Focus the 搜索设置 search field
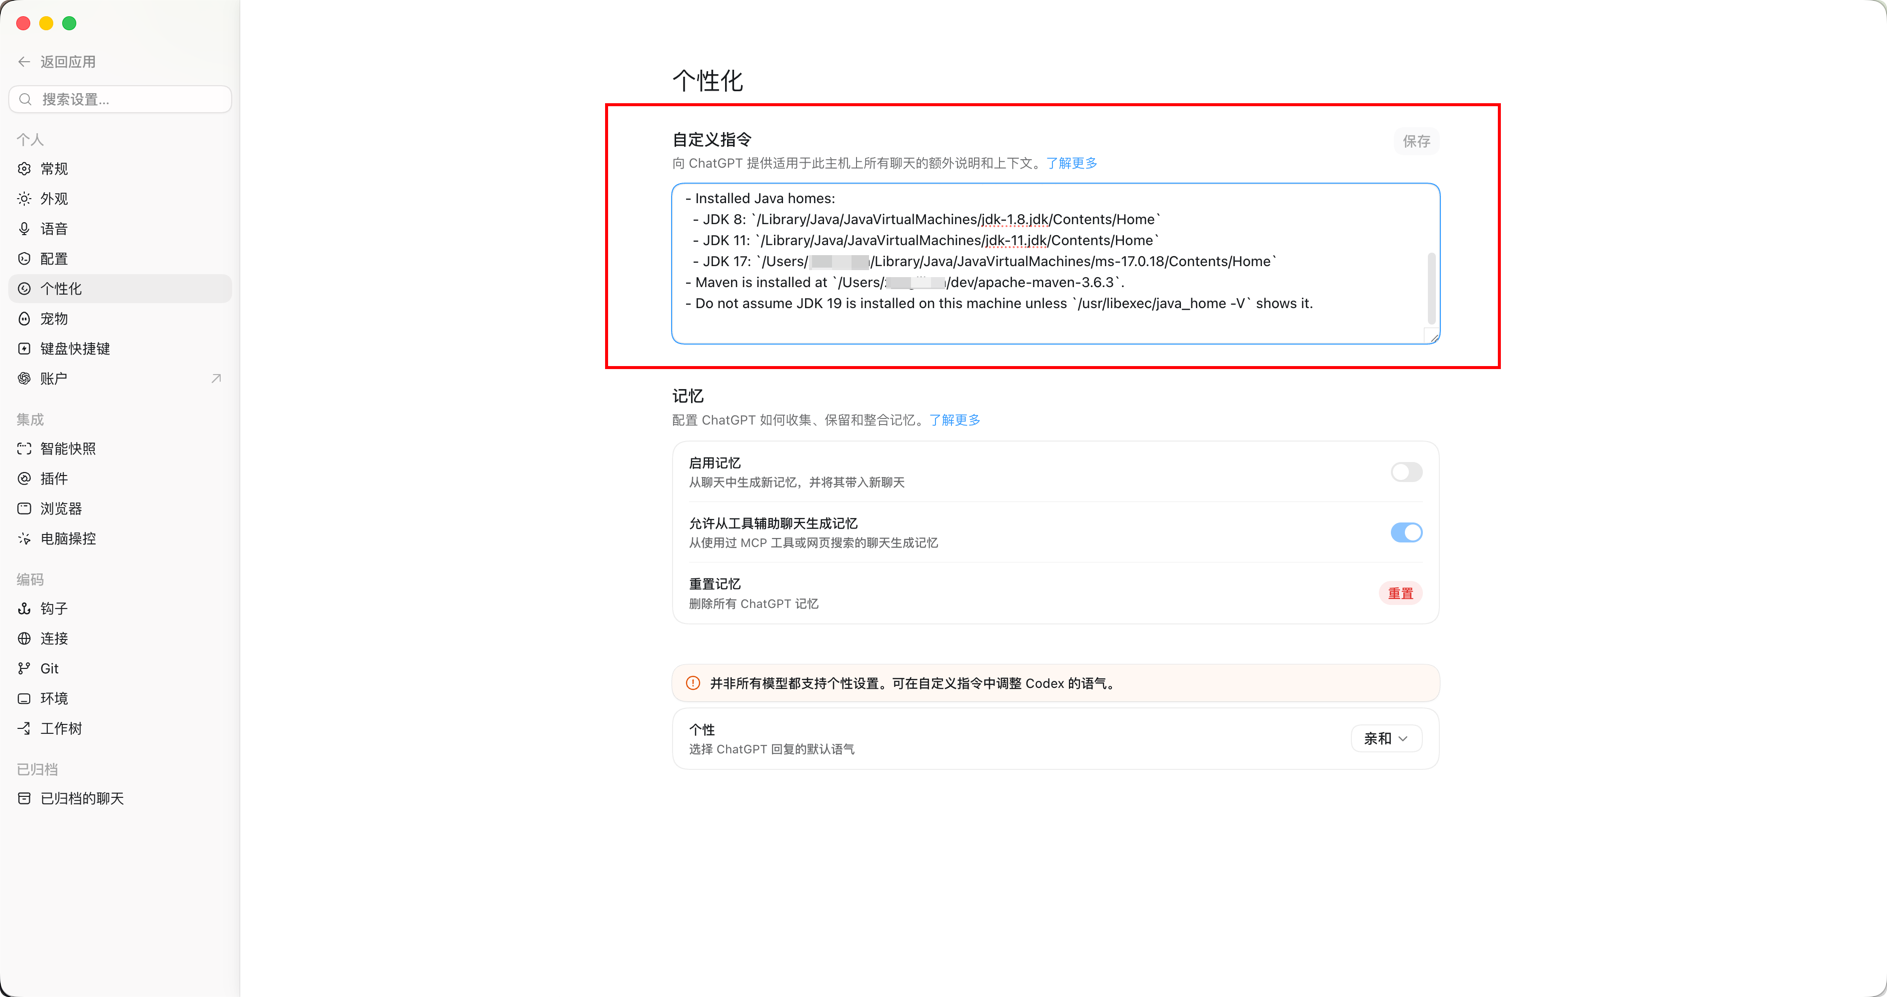 click(120, 99)
